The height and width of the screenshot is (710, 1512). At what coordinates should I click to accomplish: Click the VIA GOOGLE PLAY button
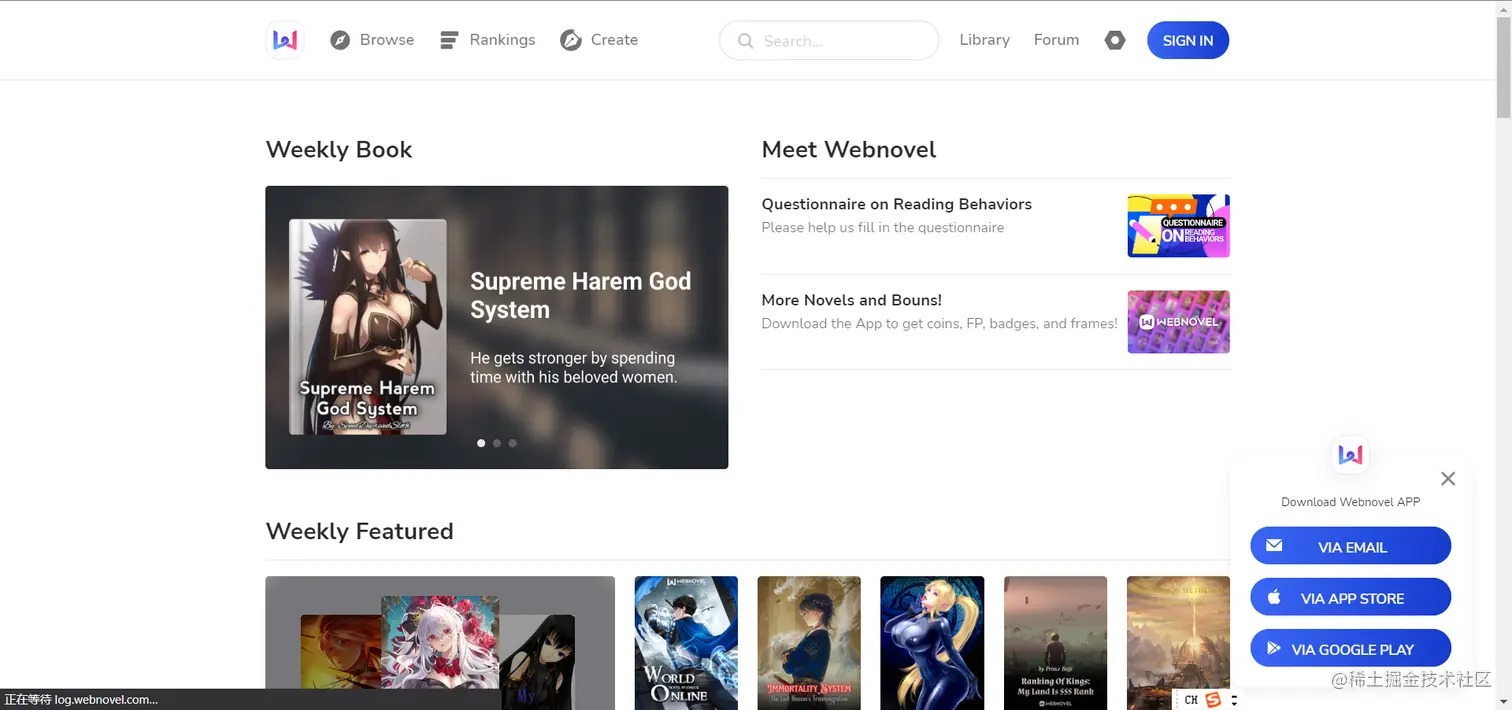point(1350,648)
